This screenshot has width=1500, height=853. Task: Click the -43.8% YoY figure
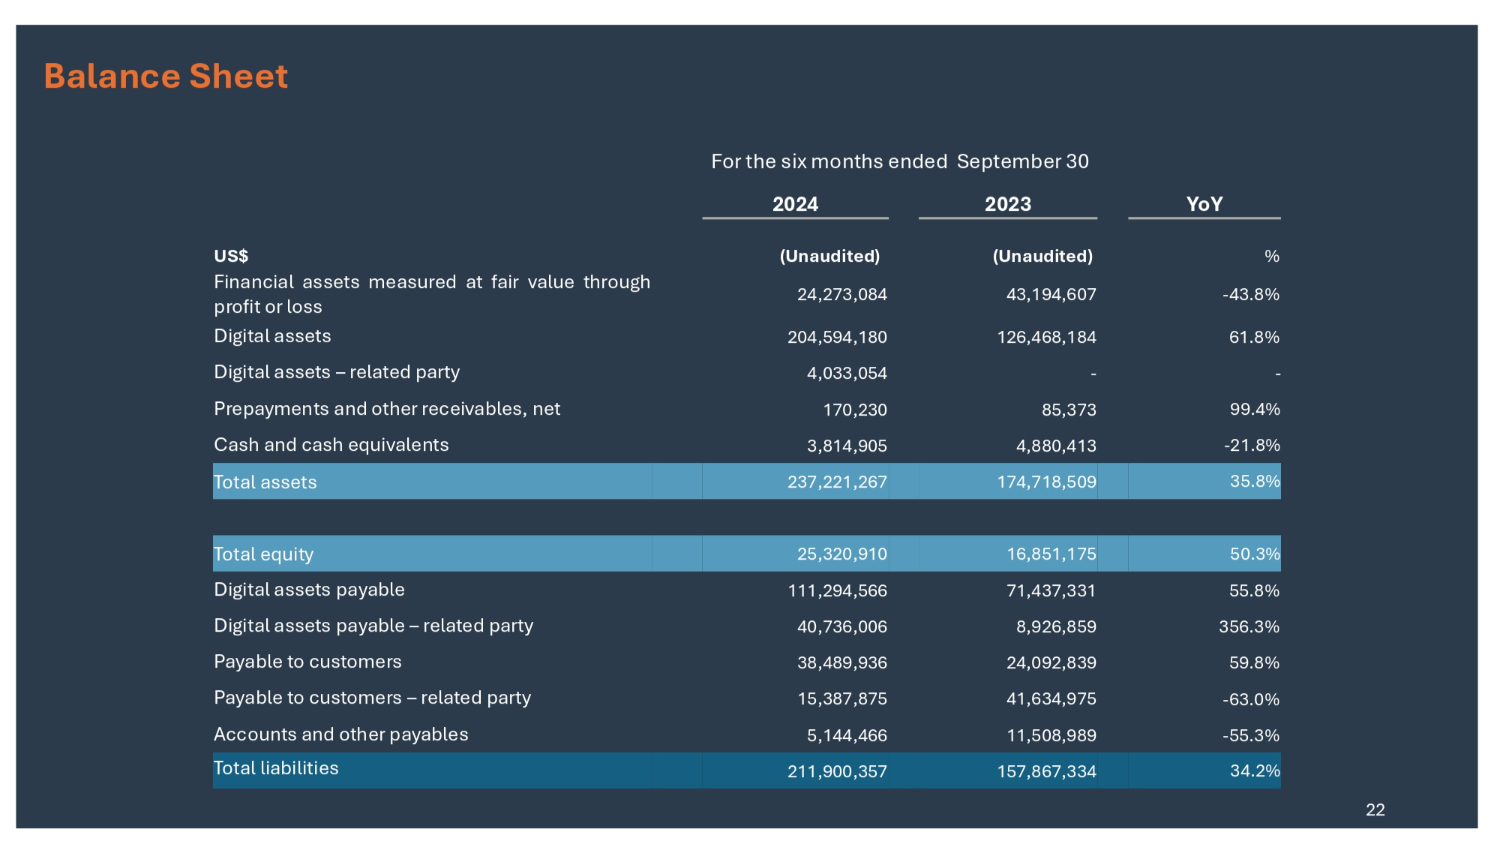(1250, 295)
